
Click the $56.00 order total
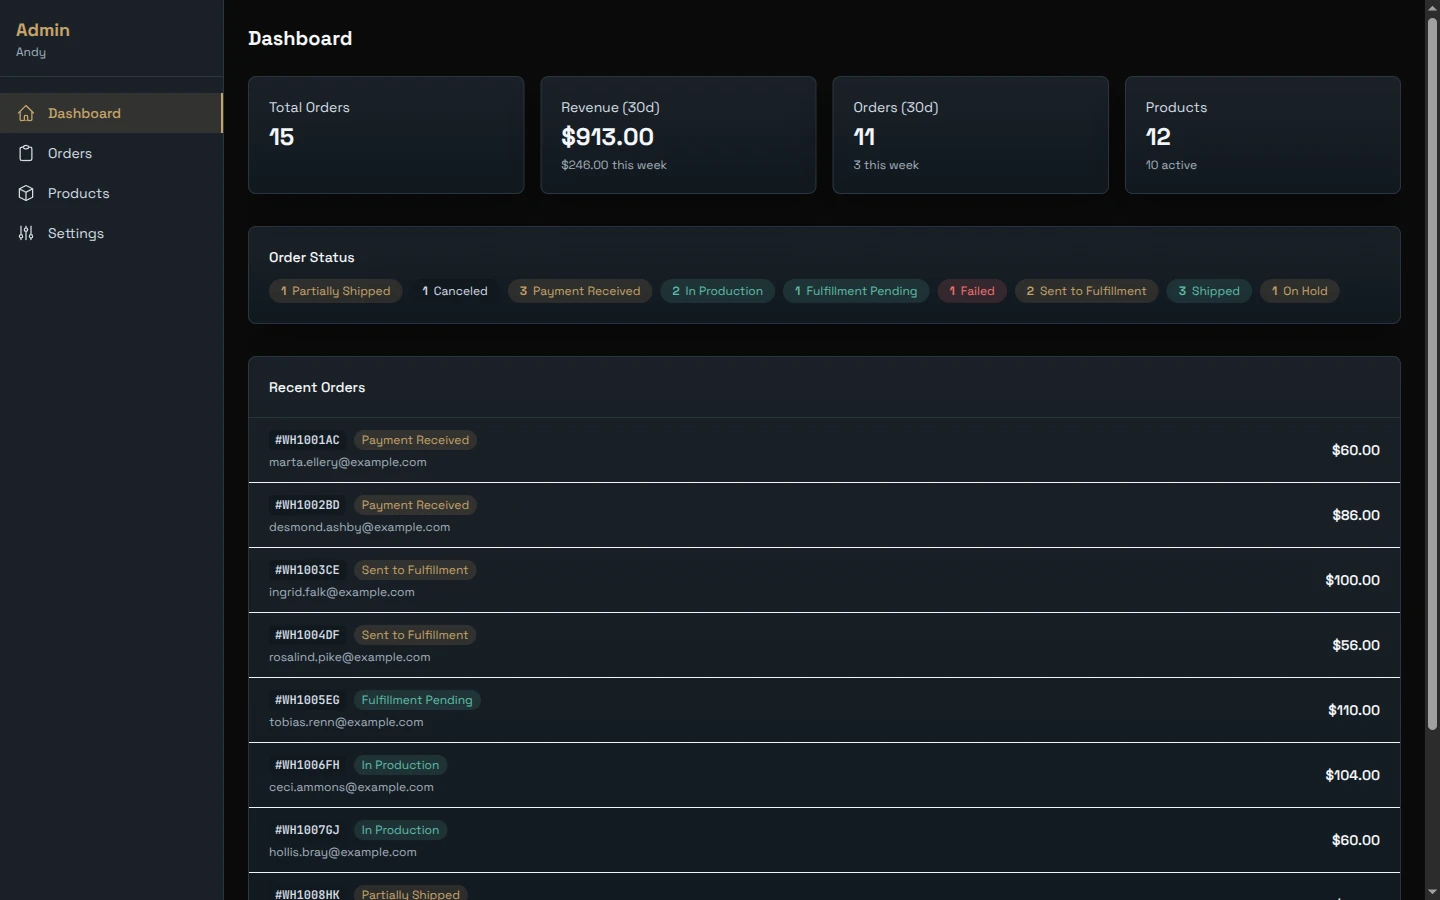(x=1355, y=645)
